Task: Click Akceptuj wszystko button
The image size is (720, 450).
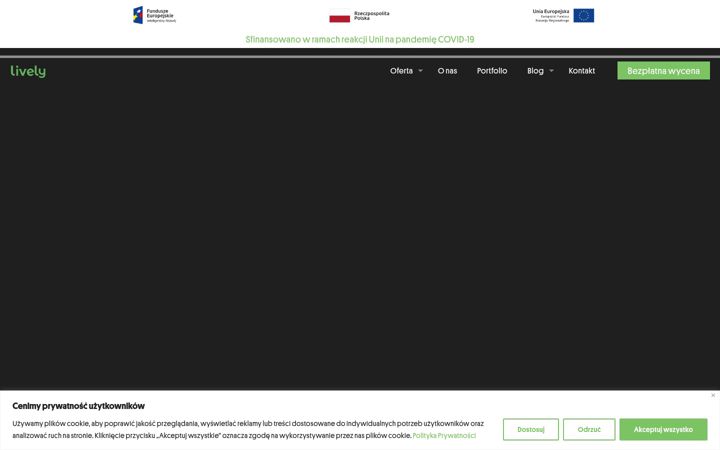Action: [x=664, y=429]
